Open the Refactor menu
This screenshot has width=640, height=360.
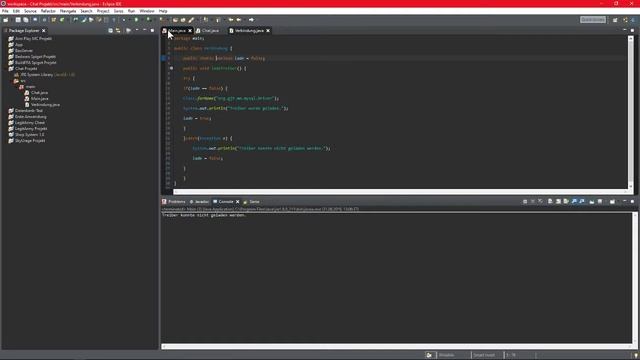click(x=48, y=11)
